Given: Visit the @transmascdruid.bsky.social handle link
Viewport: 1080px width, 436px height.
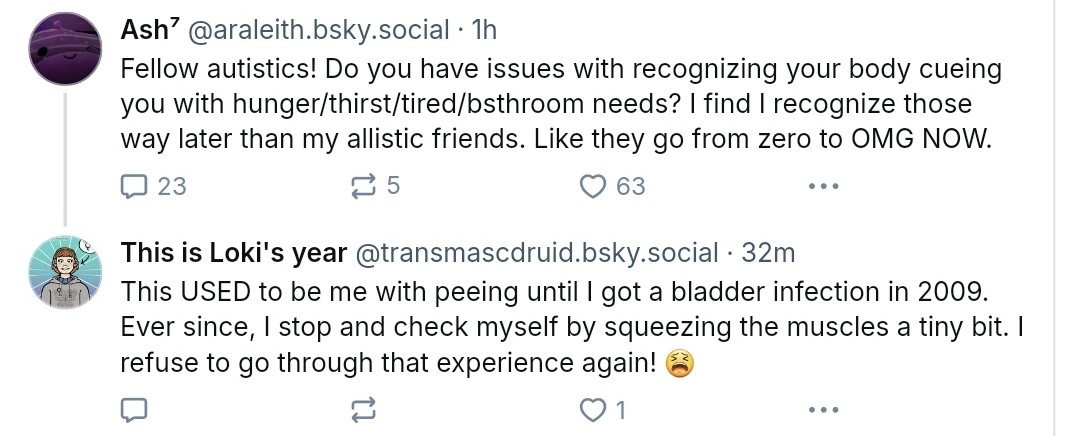Looking at the screenshot, I should [538, 253].
